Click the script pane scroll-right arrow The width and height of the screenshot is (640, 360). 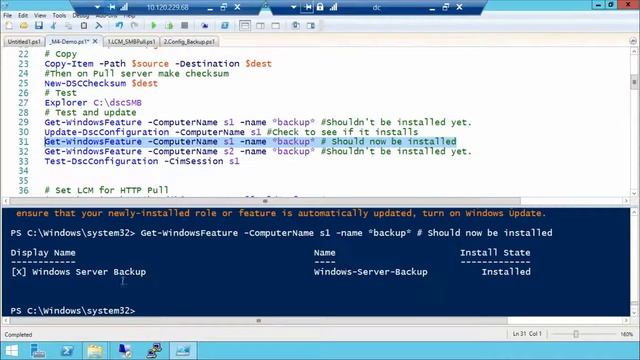(626, 201)
